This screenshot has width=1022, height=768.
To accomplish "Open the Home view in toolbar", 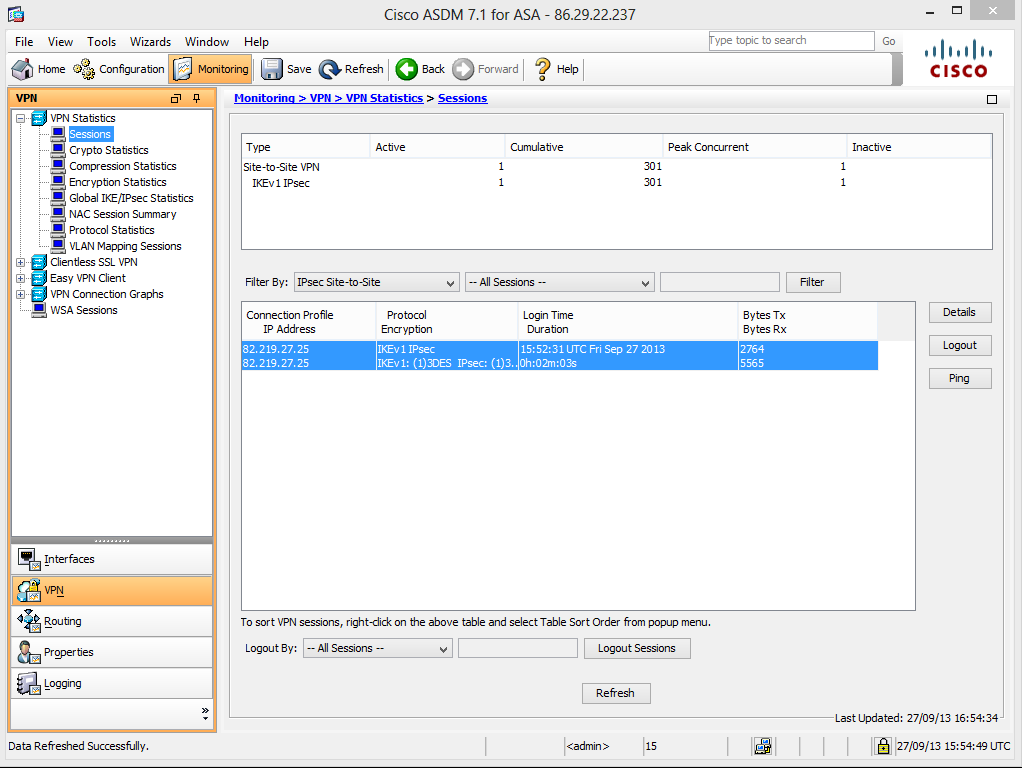I will tap(39, 69).
